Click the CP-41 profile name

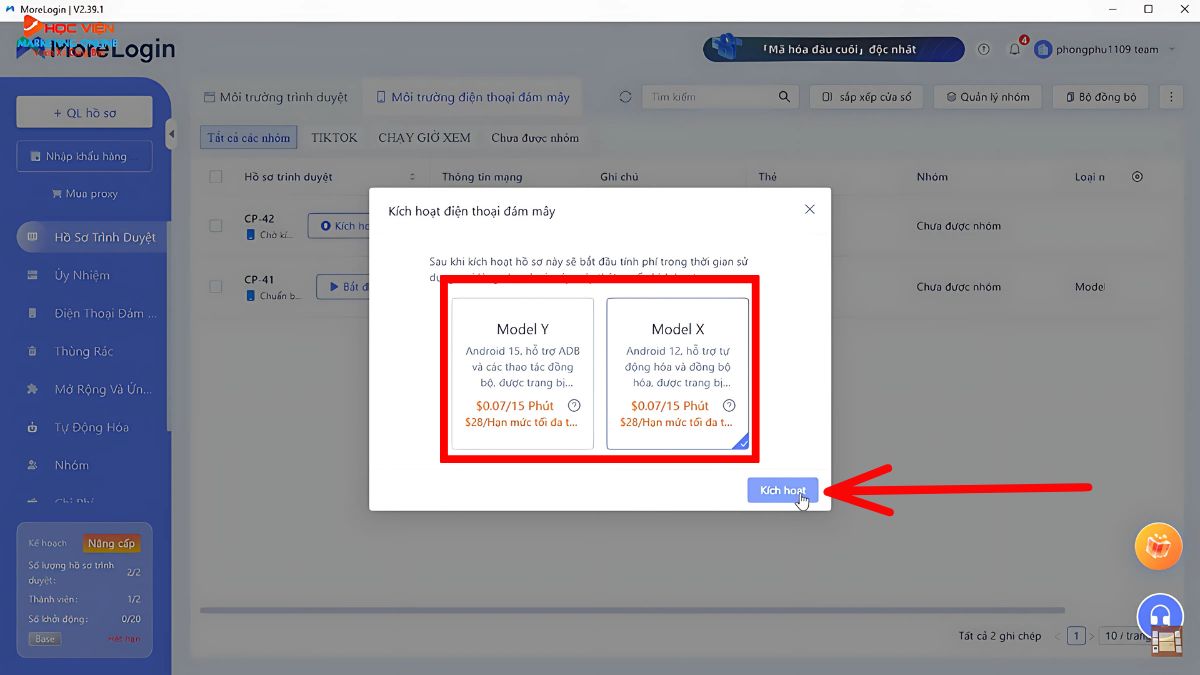click(x=259, y=279)
